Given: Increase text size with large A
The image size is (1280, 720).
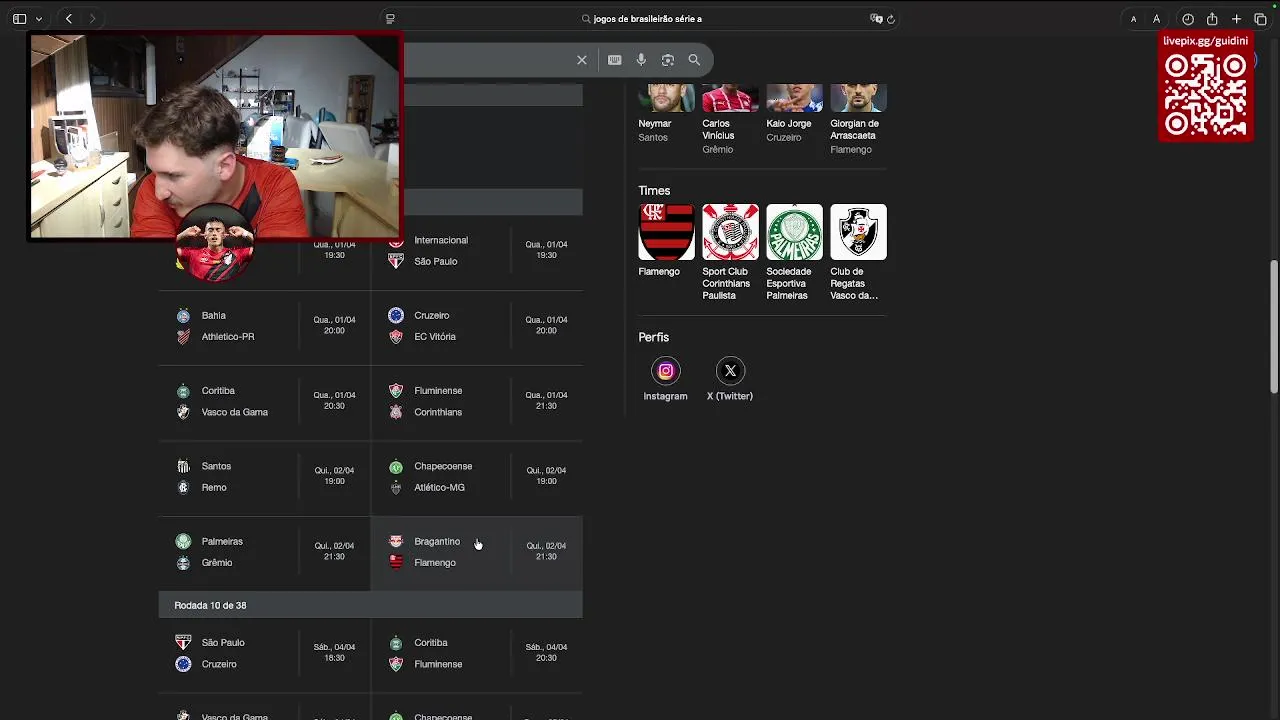Looking at the screenshot, I should tap(1156, 19).
